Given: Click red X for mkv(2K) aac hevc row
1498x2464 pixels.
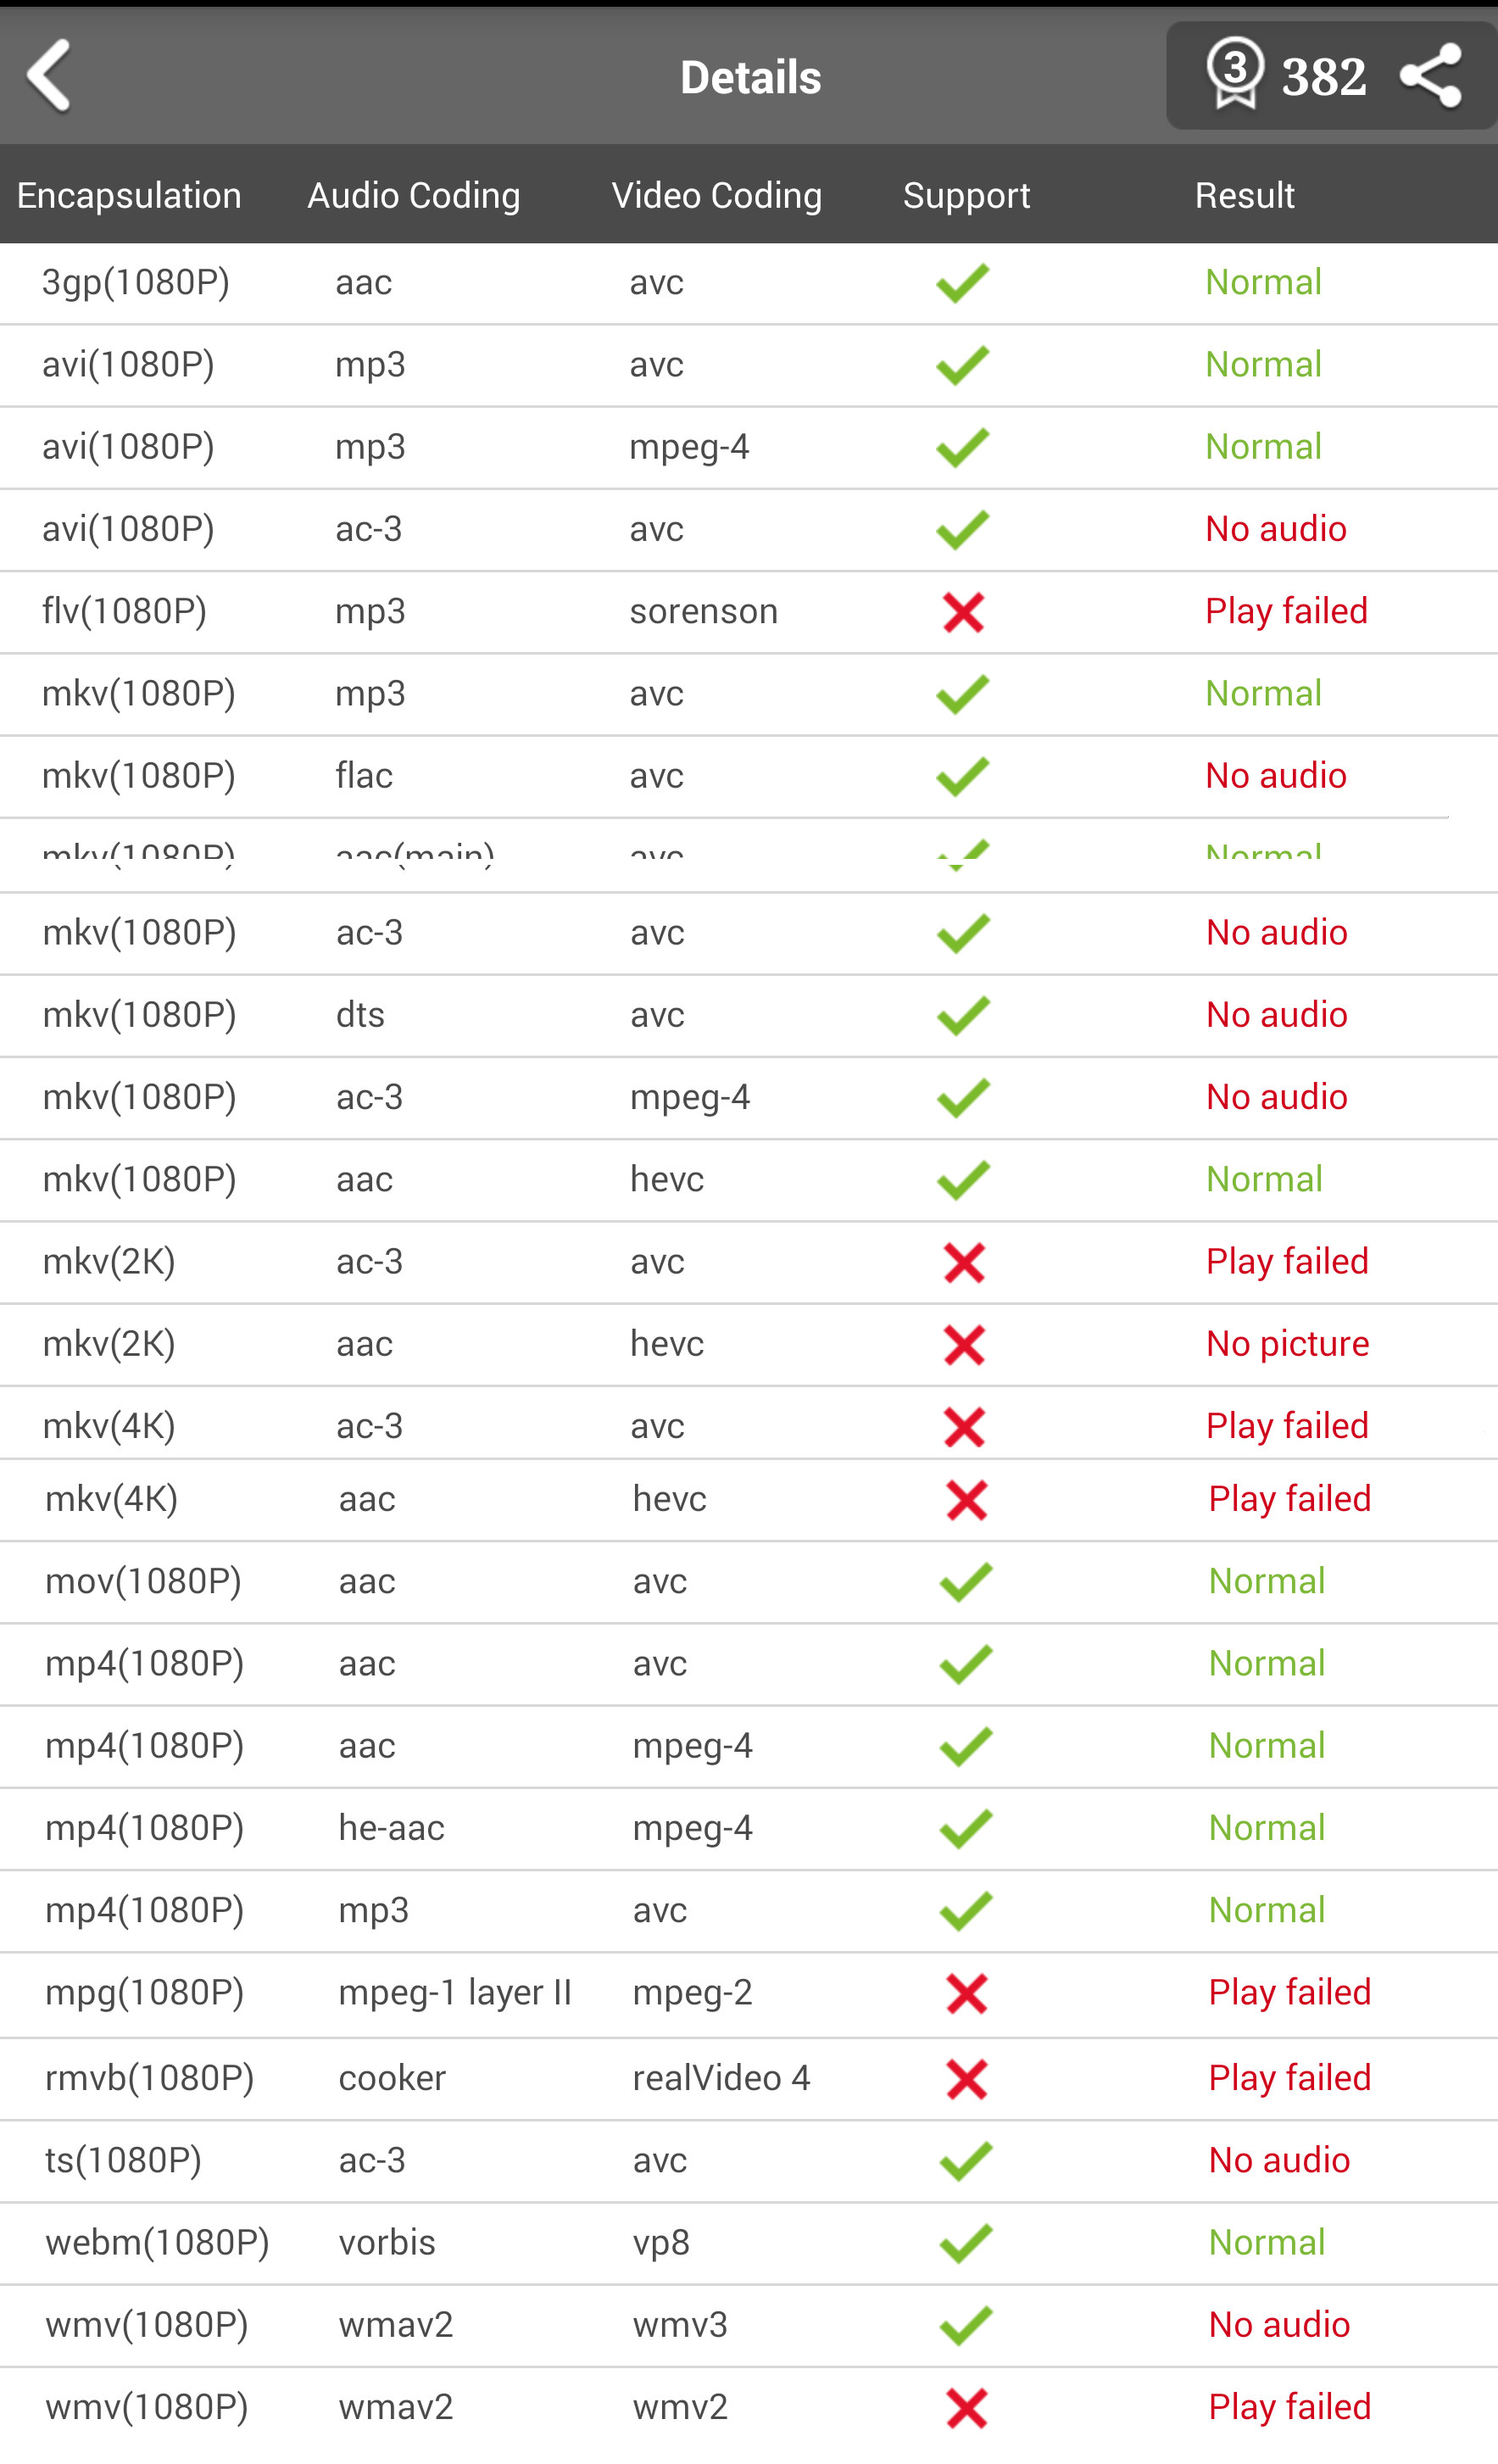Looking at the screenshot, I should [x=964, y=1345].
